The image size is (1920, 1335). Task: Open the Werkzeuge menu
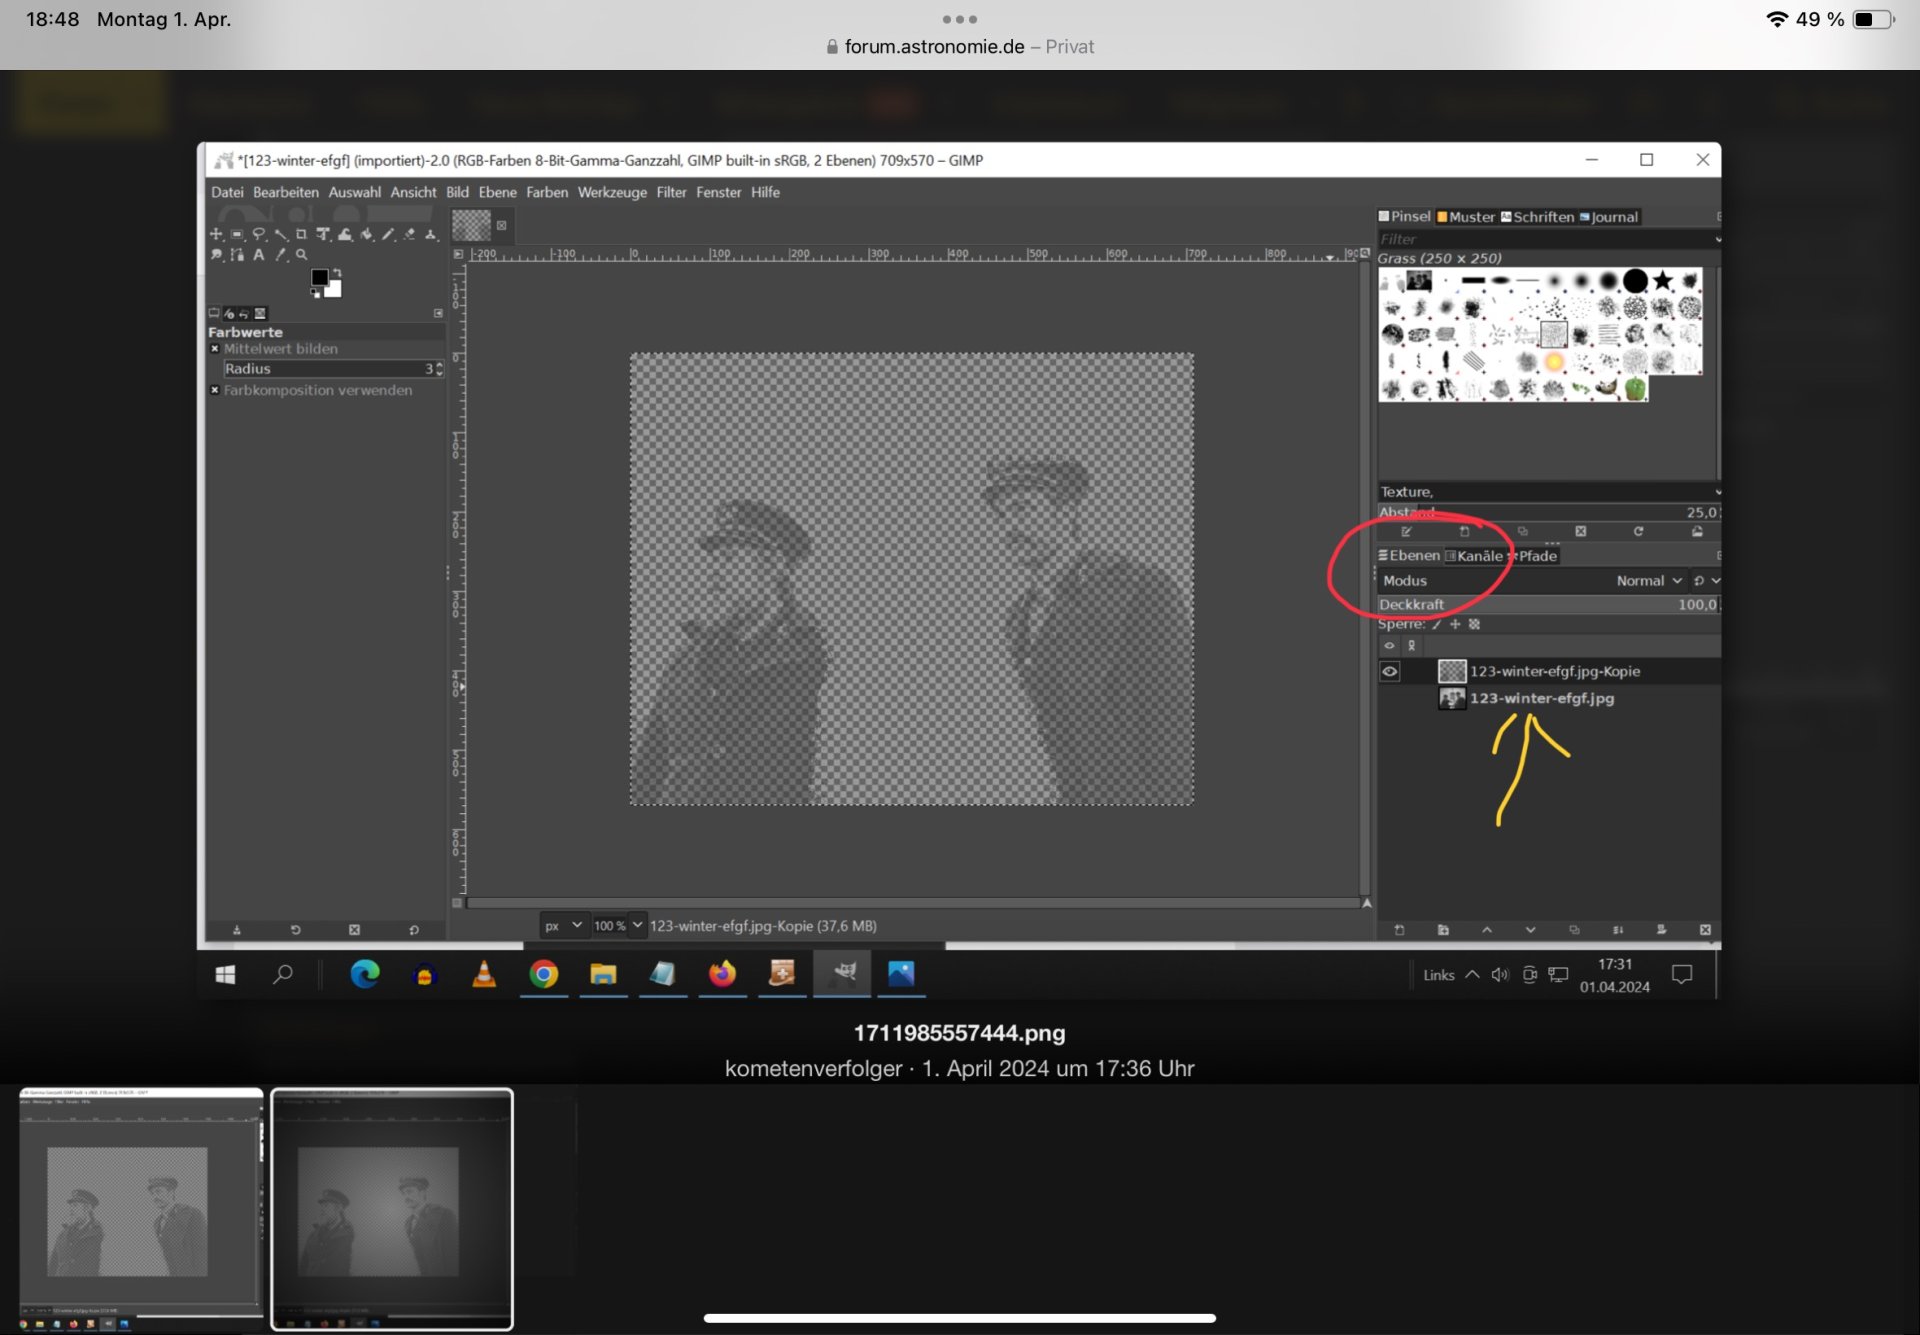click(612, 192)
